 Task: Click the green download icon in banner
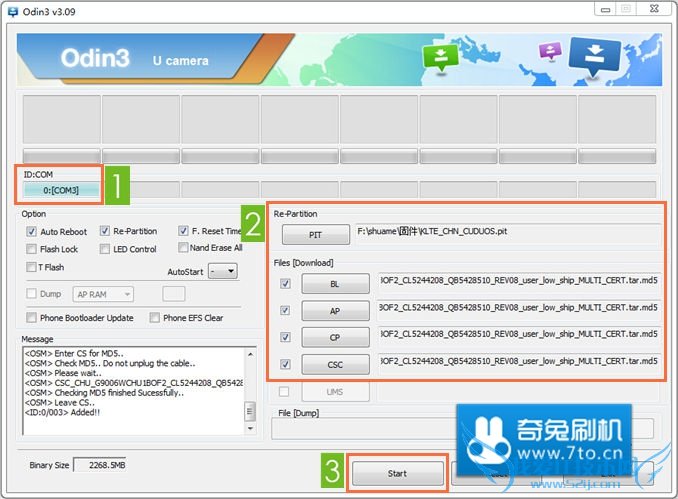pyautogui.click(x=440, y=58)
